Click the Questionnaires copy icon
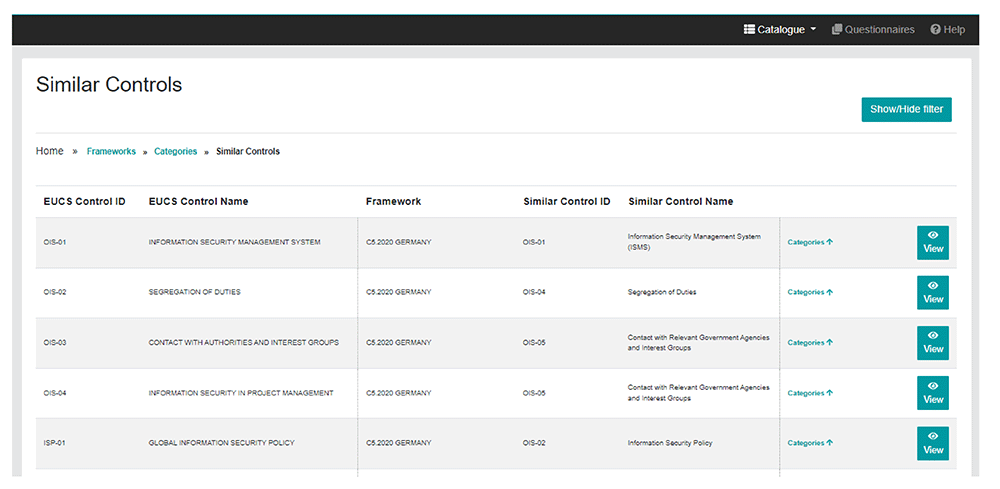This screenshot has height=489, width=1000. (x=837, y=29)
